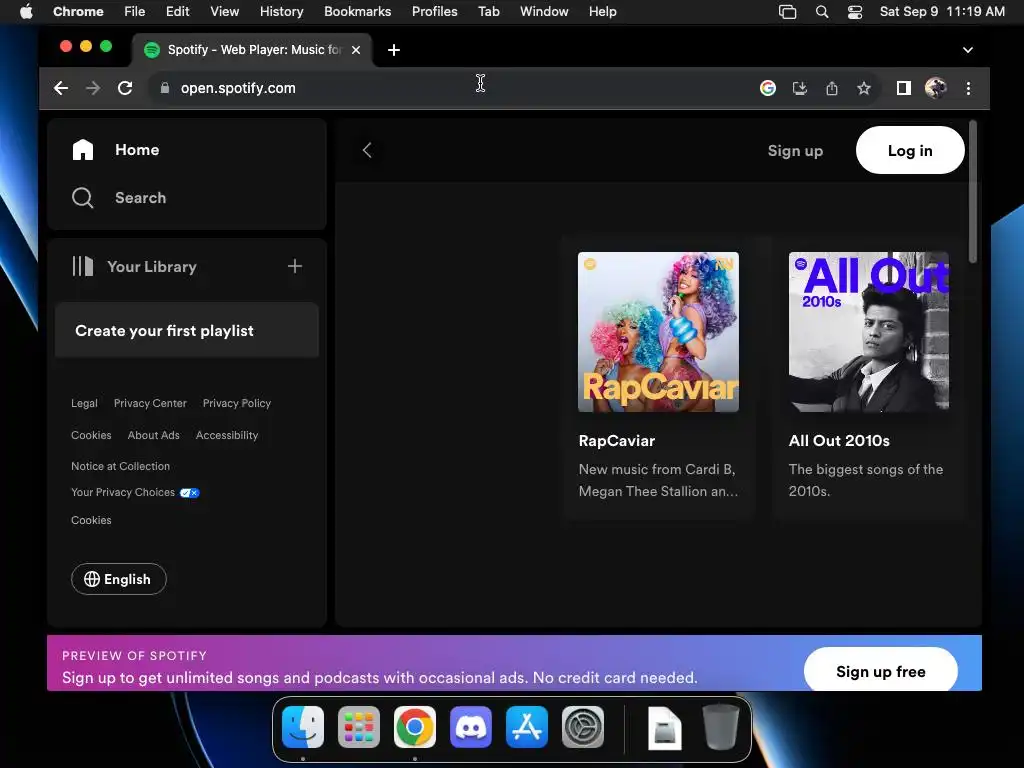
Task: Toggle Your Privacy Choices switch icon
Action: [189, 493]
